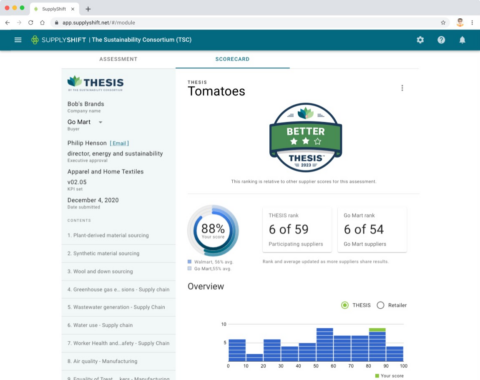Bookmark page with the star icon
This screenshot has width=480, height=380.
coord(443,23)
